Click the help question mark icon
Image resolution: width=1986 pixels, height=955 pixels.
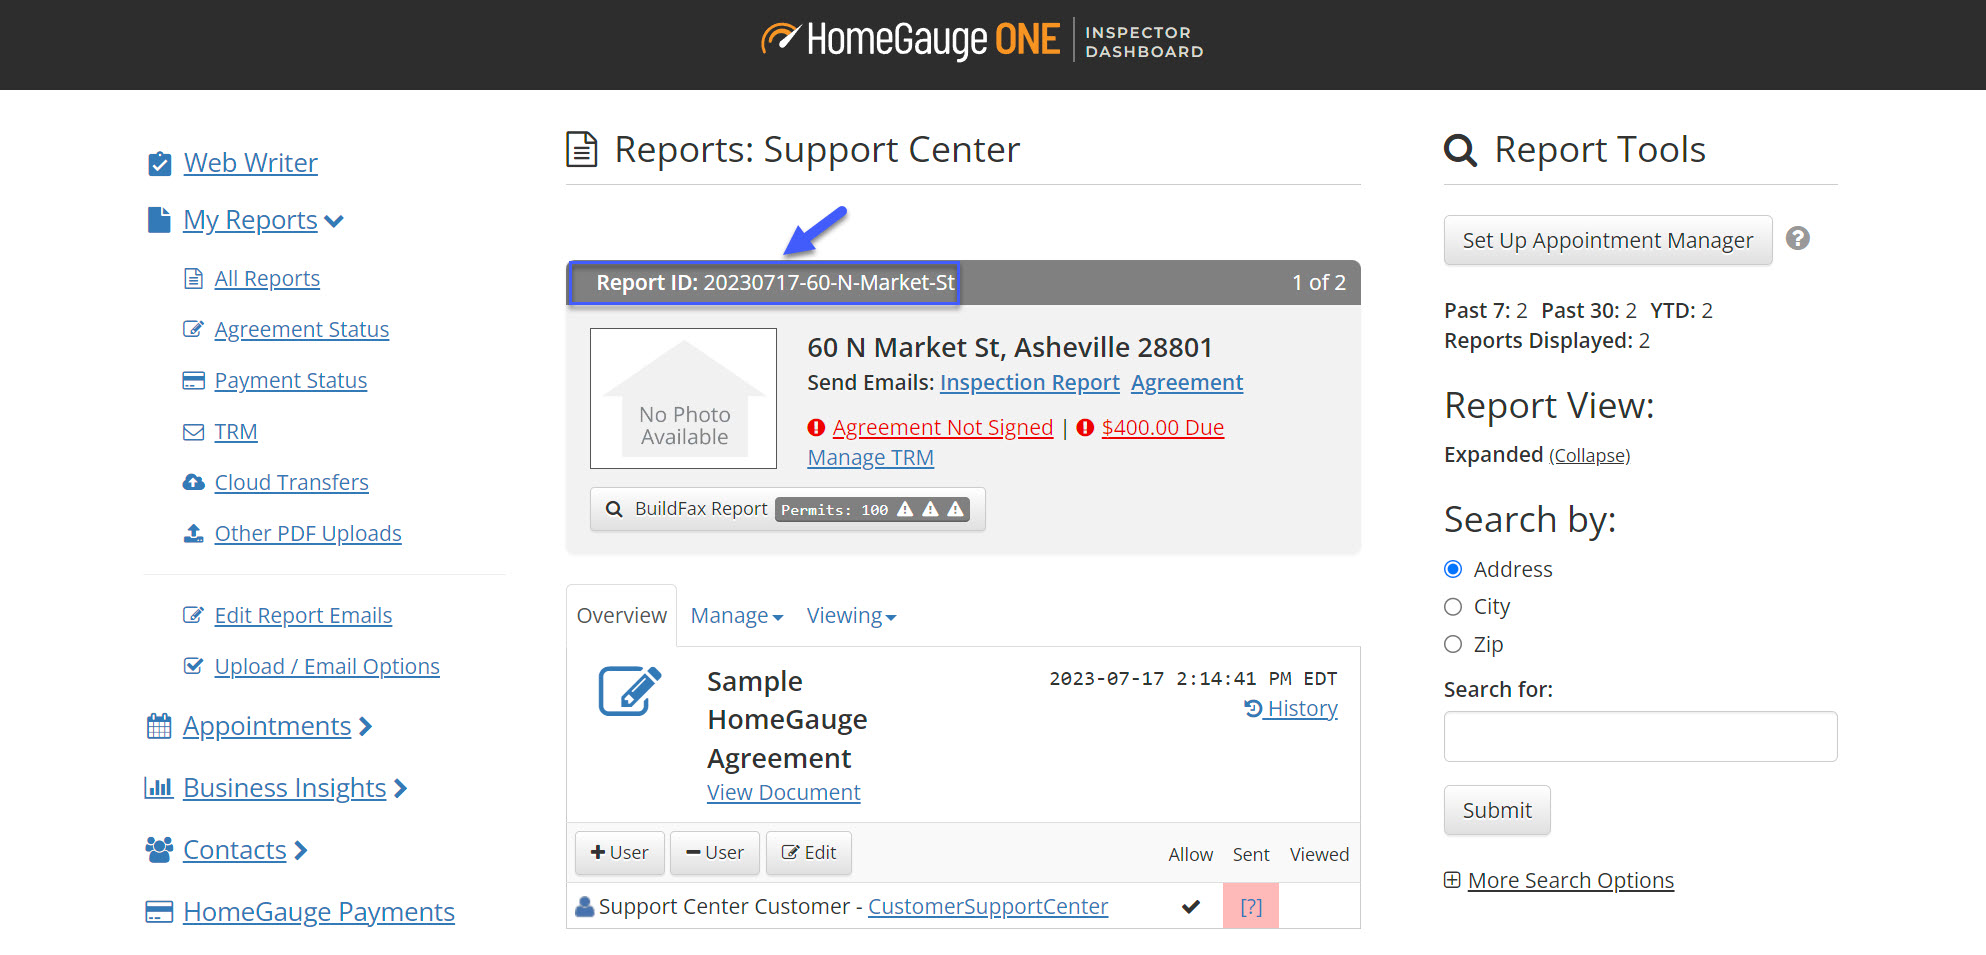(x=1797, y=239)
